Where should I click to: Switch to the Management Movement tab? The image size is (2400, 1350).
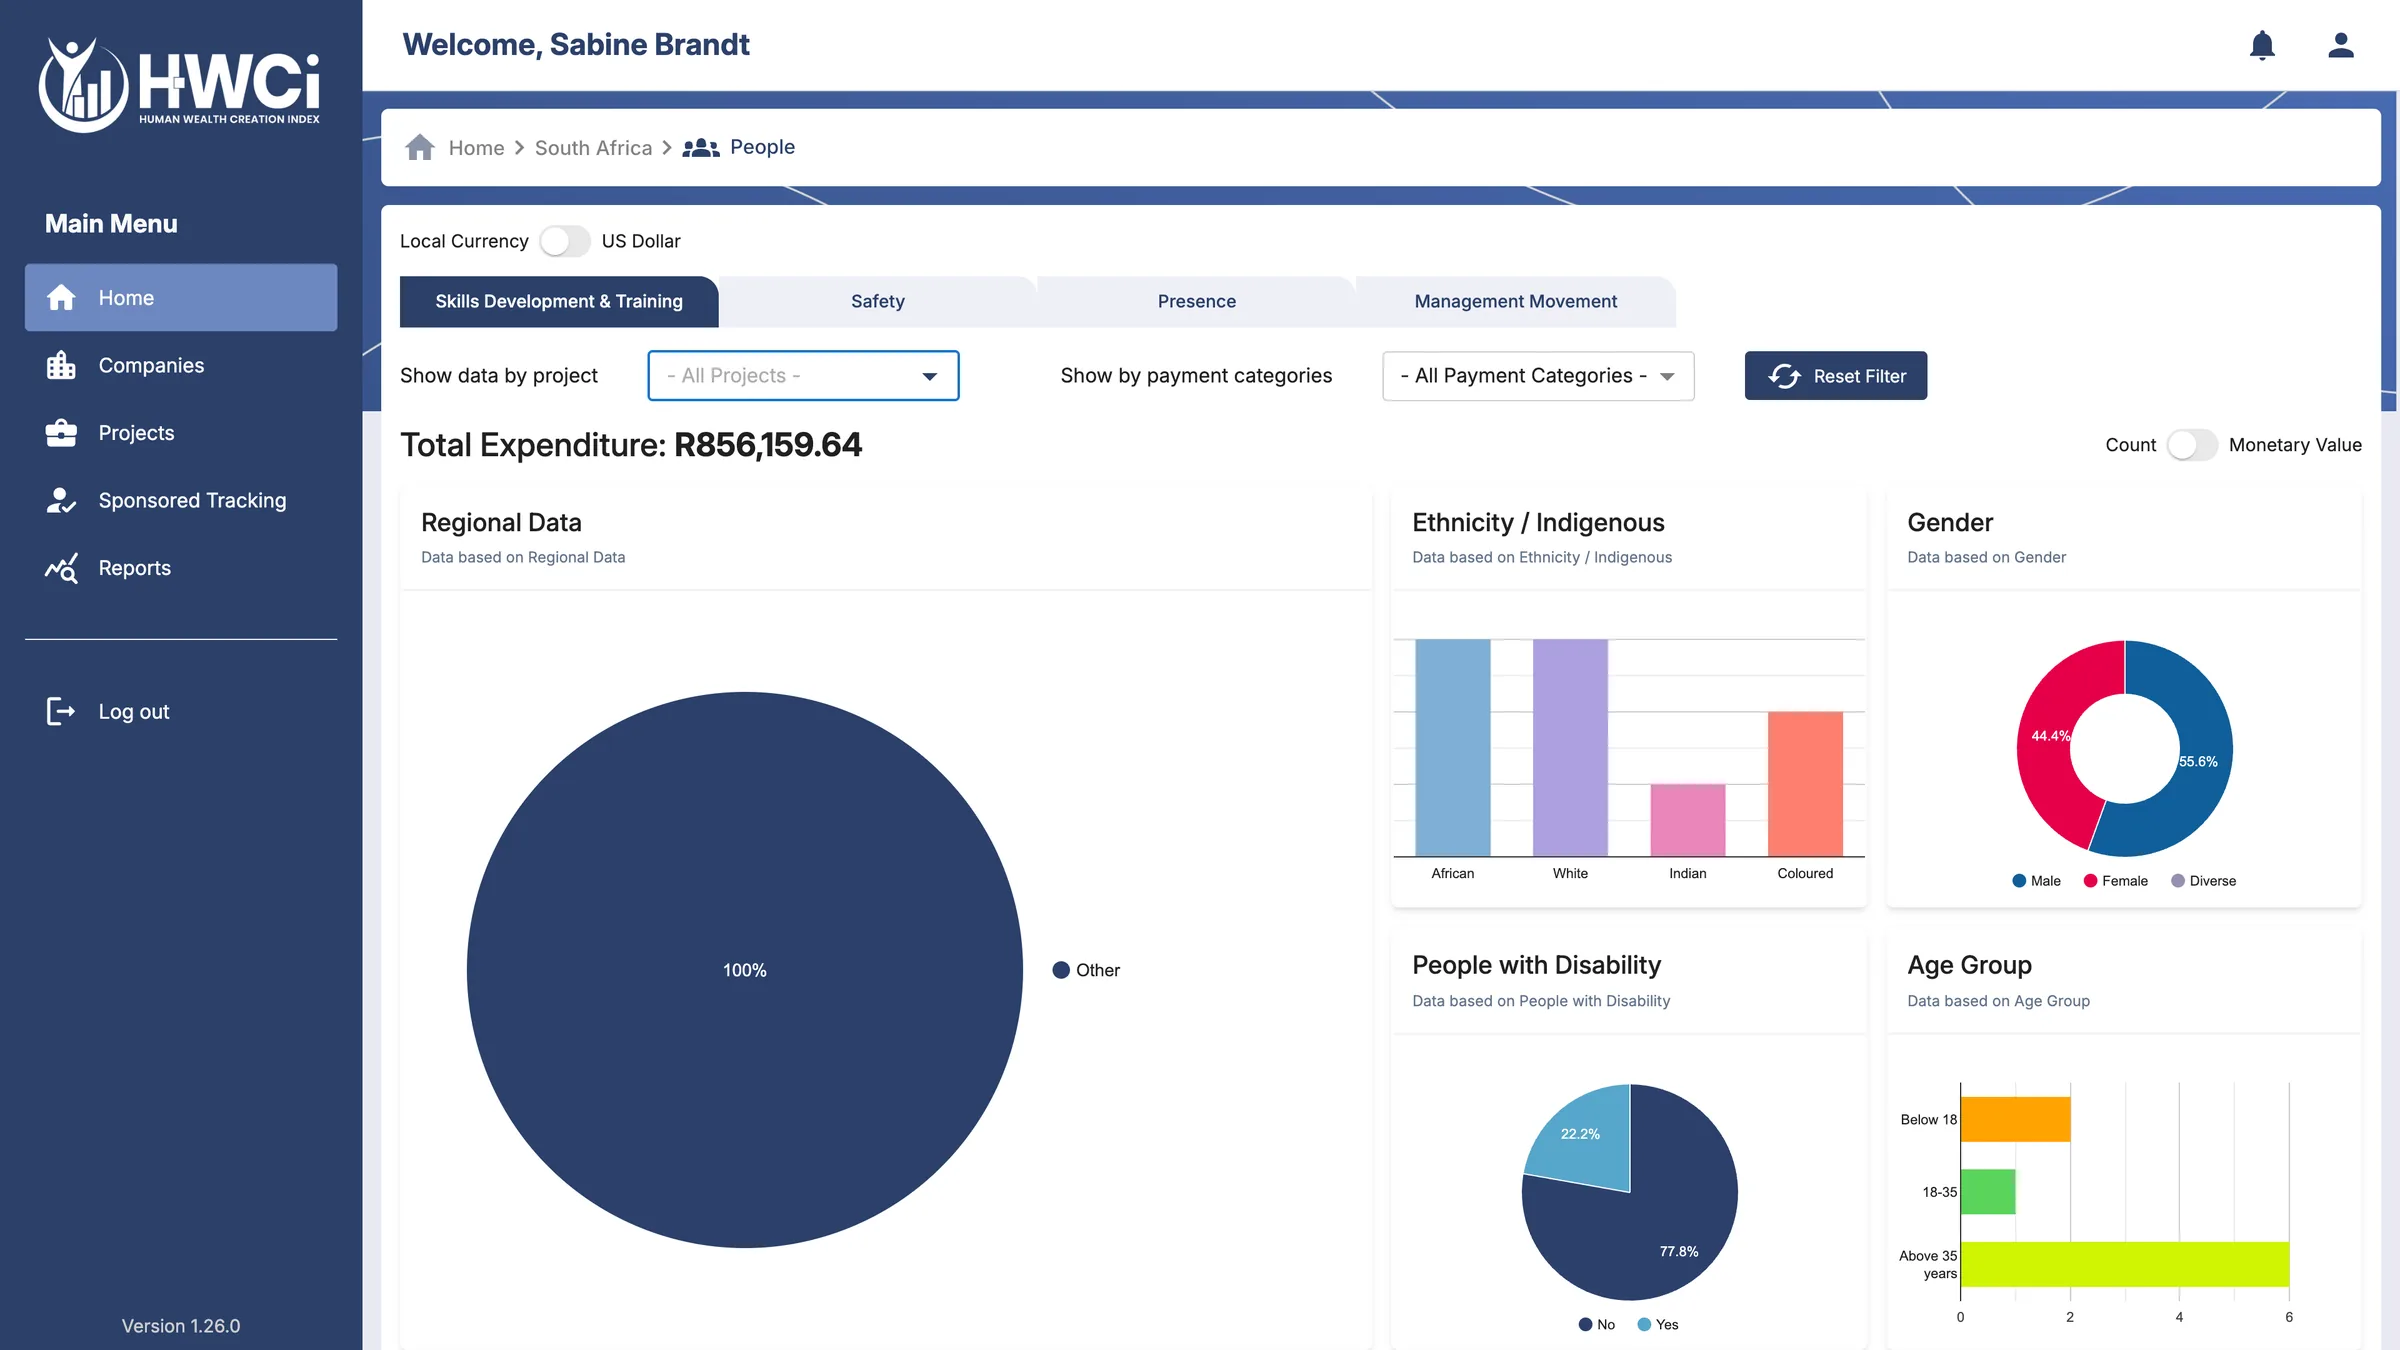tap(1516, 301)
